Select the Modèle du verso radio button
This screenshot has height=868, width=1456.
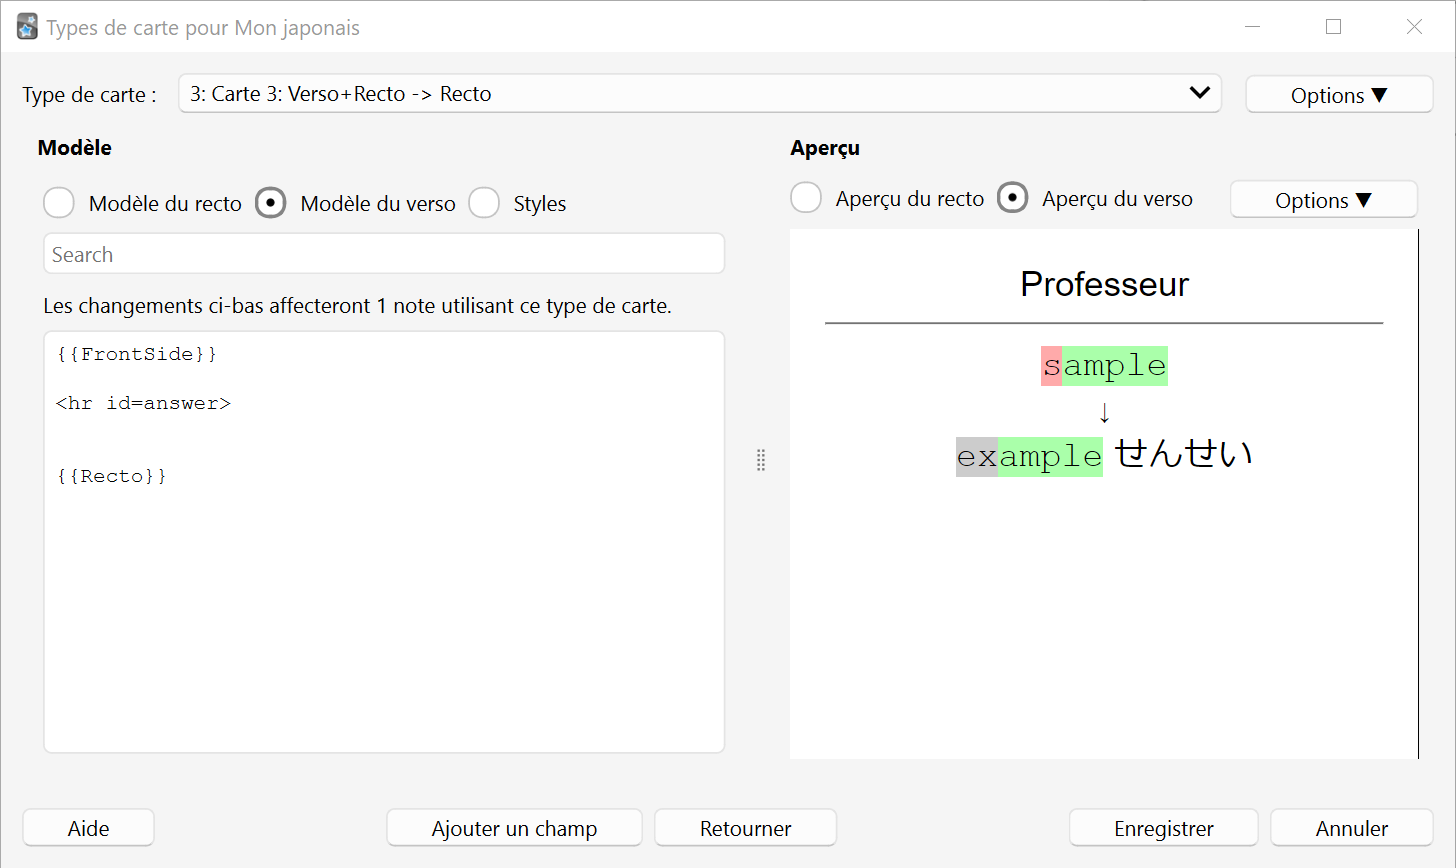point(271,203)
